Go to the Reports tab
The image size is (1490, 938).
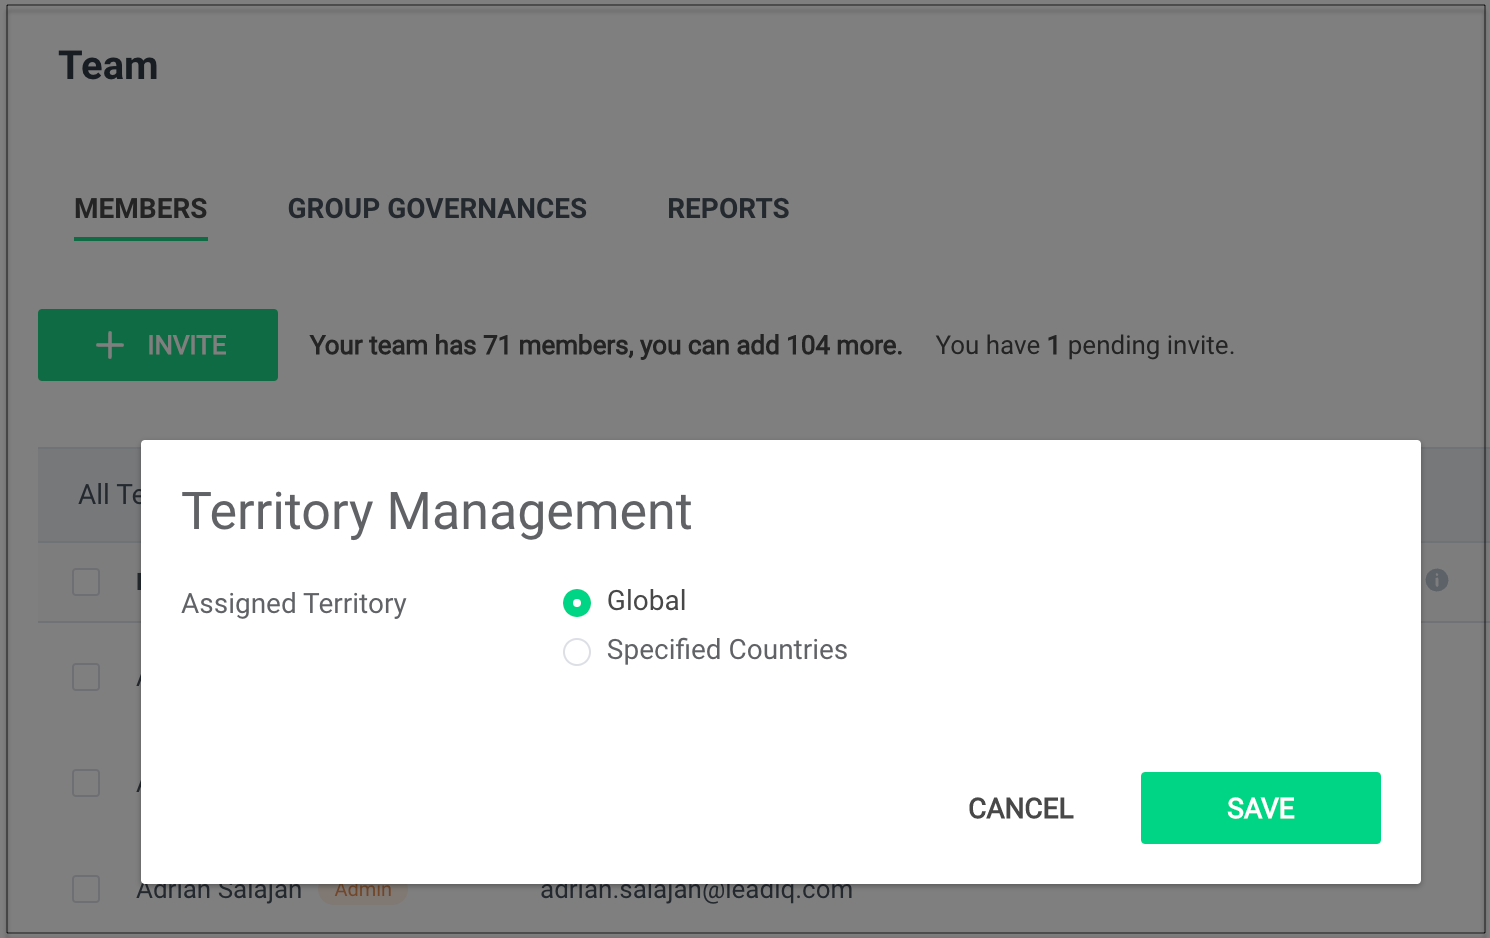[728, 209]
